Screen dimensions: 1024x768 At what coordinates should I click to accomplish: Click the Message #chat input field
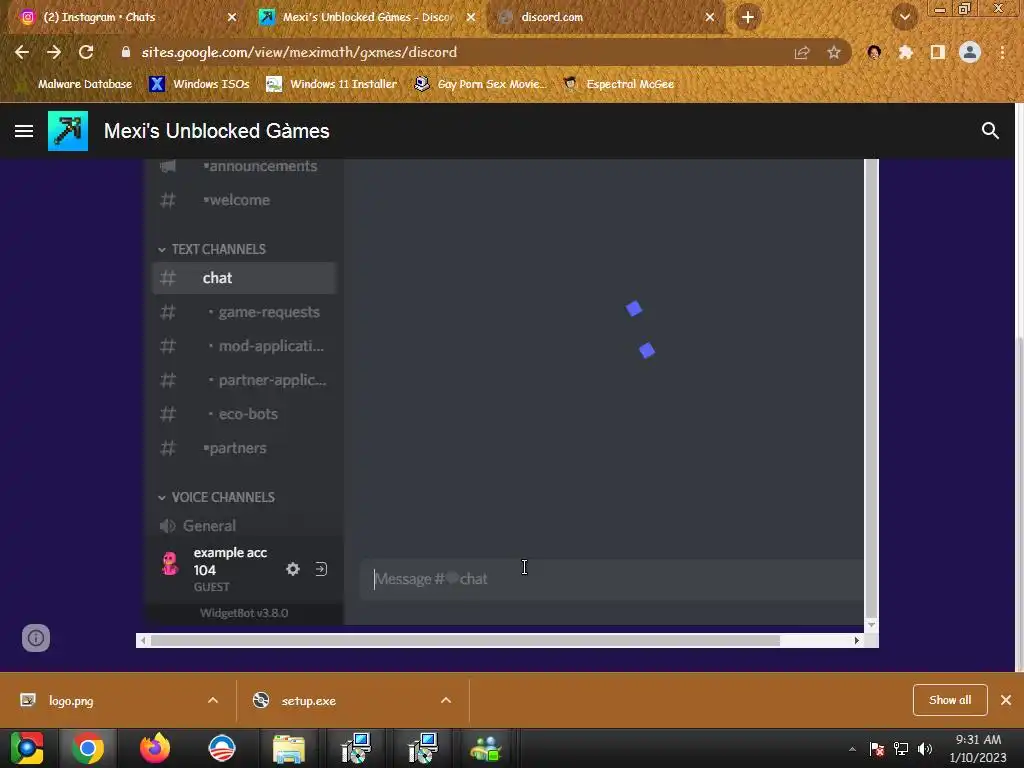click(611, 579)
